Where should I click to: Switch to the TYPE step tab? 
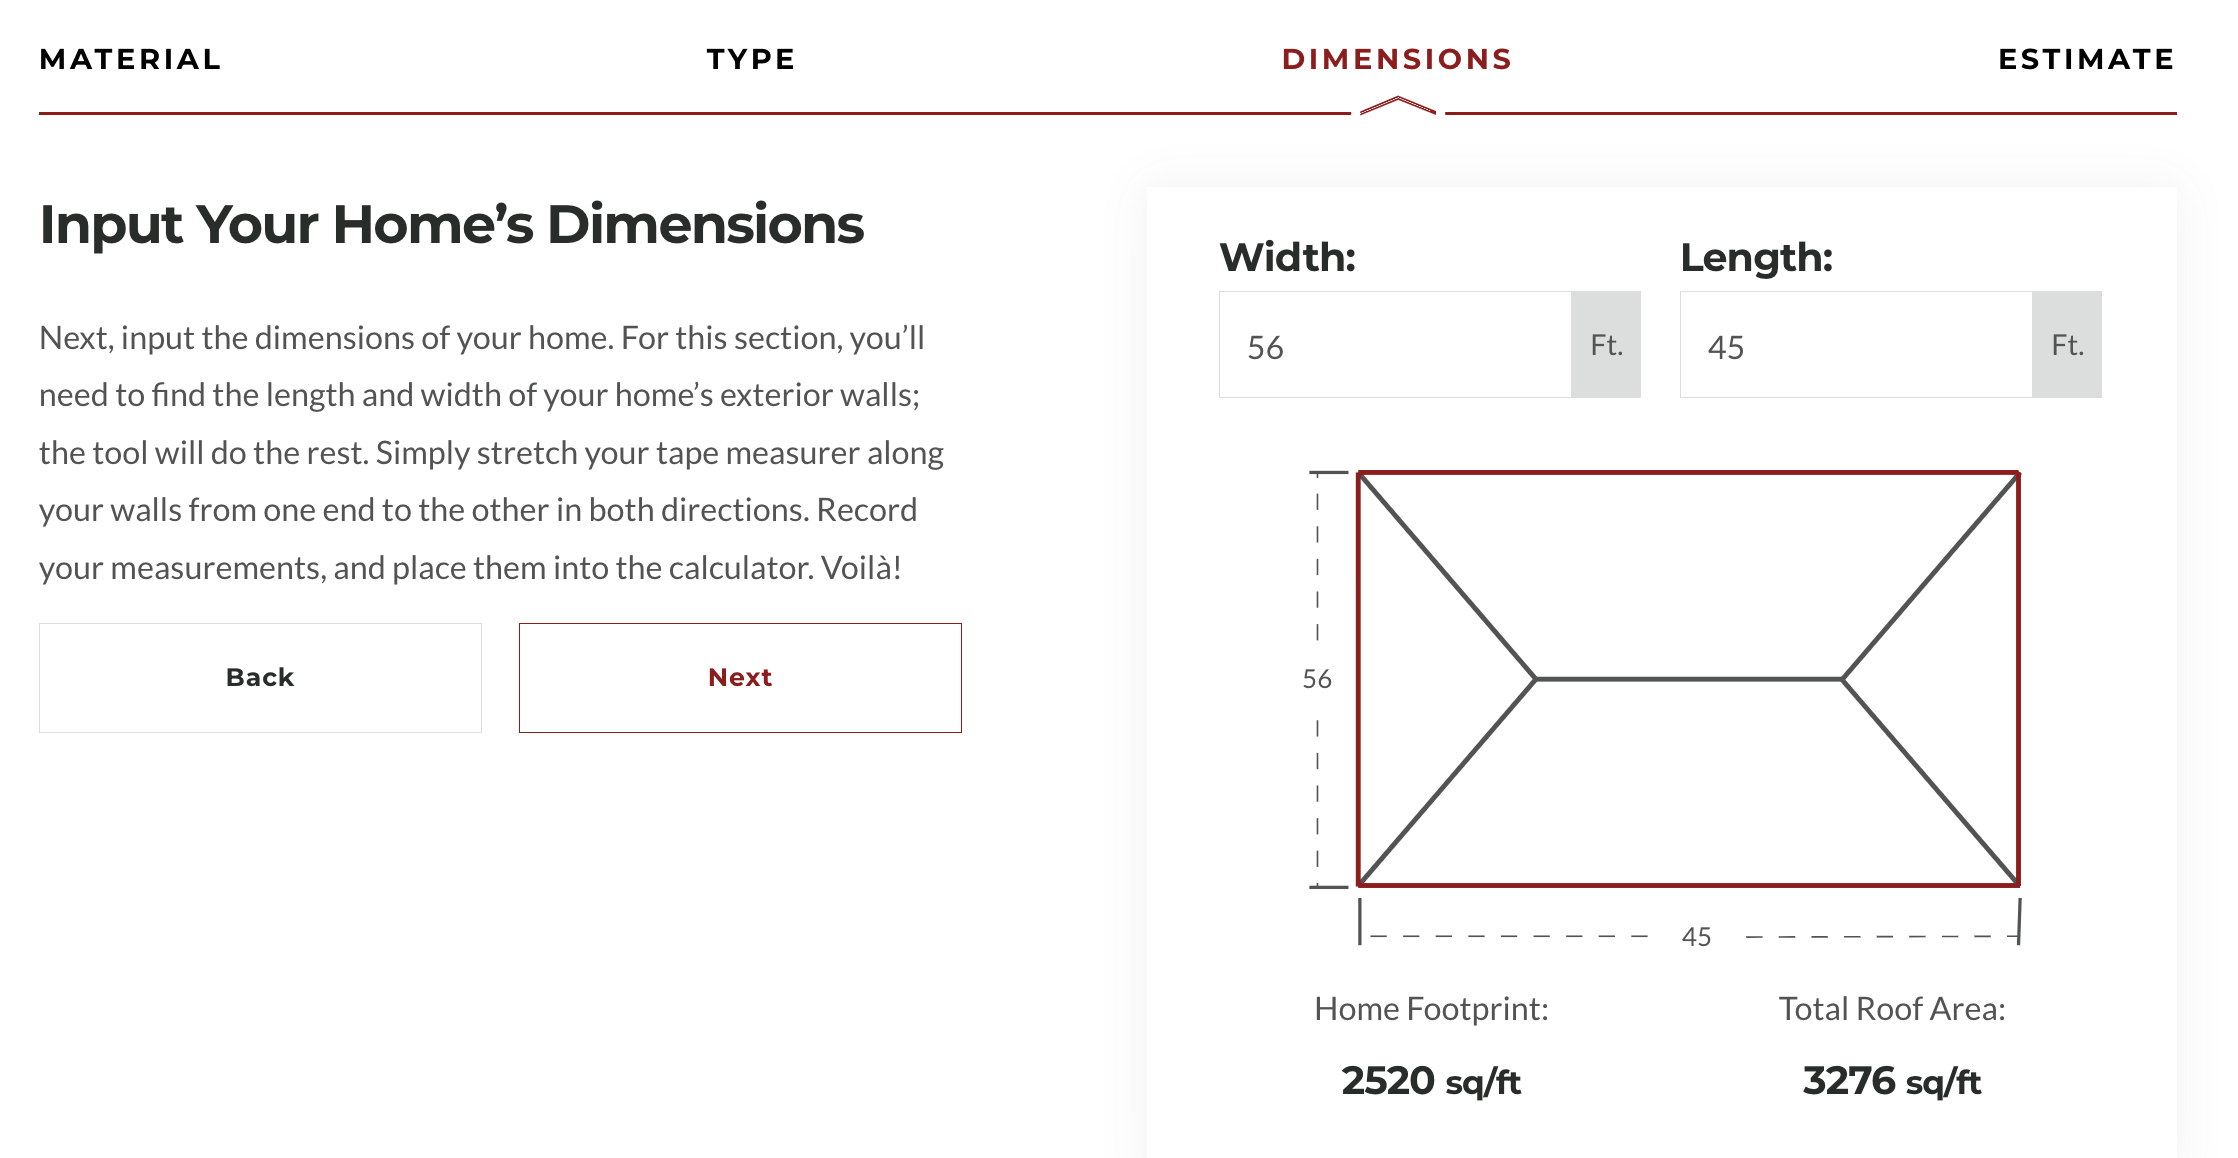tap(751, 60)
